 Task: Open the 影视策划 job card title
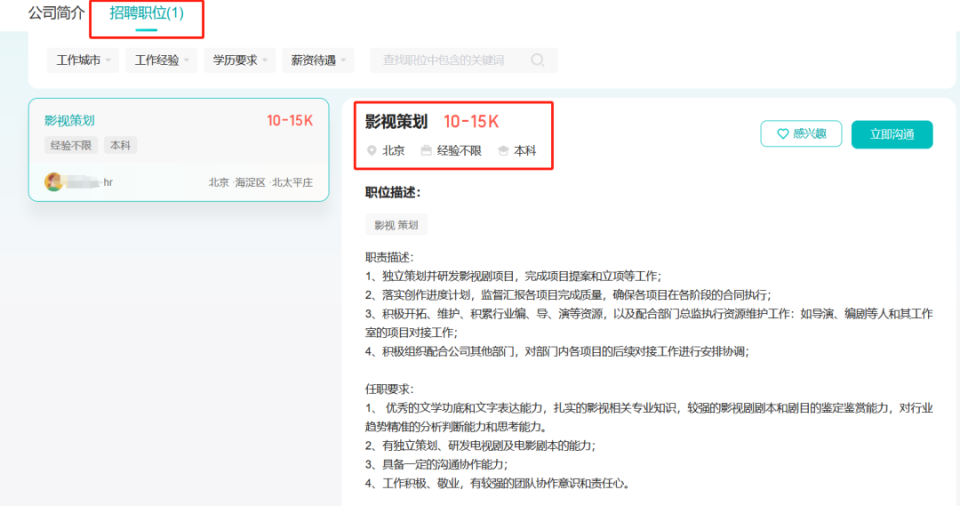pos(69,121)
